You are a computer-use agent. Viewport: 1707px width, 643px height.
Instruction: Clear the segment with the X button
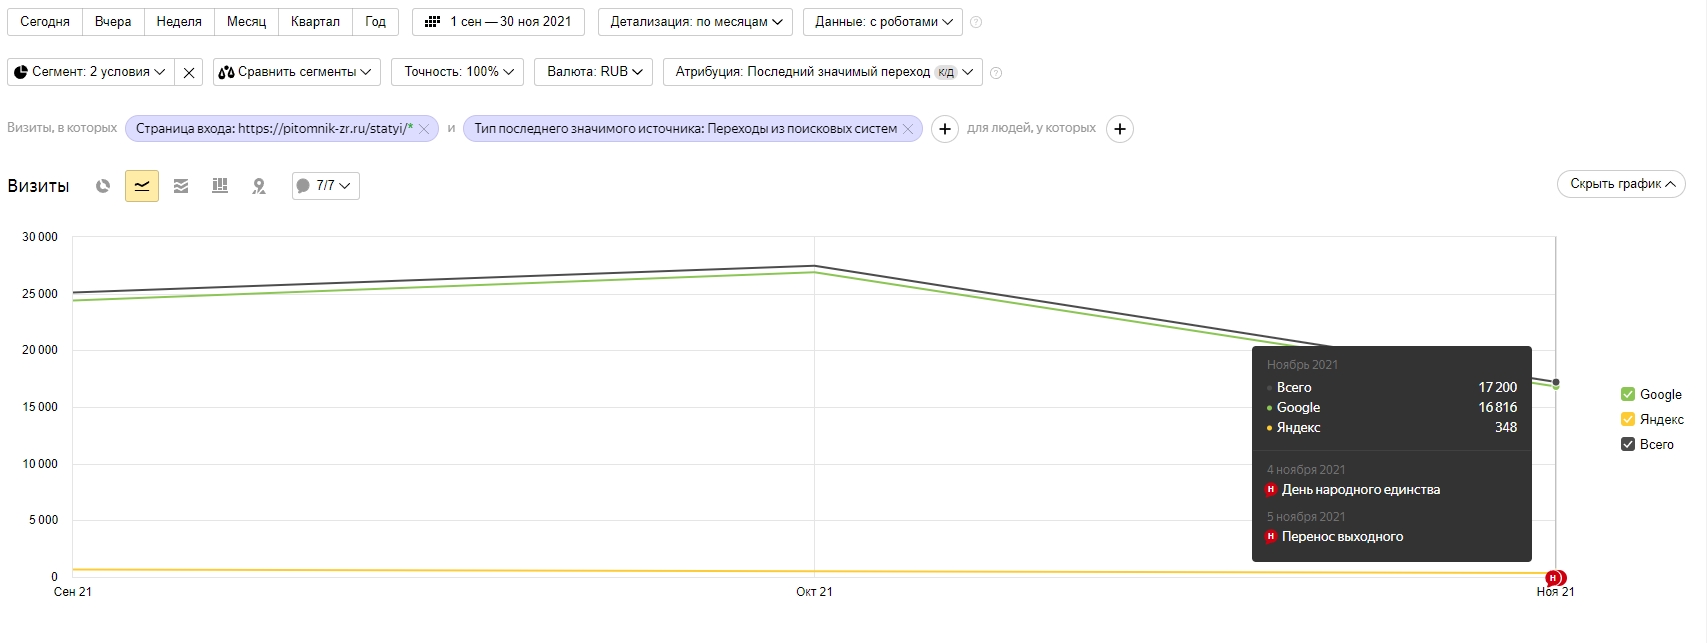(189, 72)
